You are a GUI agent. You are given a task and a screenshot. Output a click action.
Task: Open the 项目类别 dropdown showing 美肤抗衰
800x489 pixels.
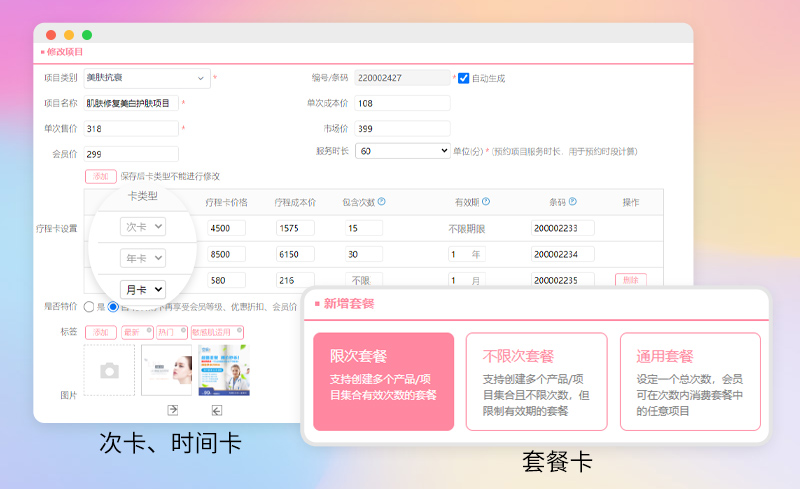[x=147, y=78]
